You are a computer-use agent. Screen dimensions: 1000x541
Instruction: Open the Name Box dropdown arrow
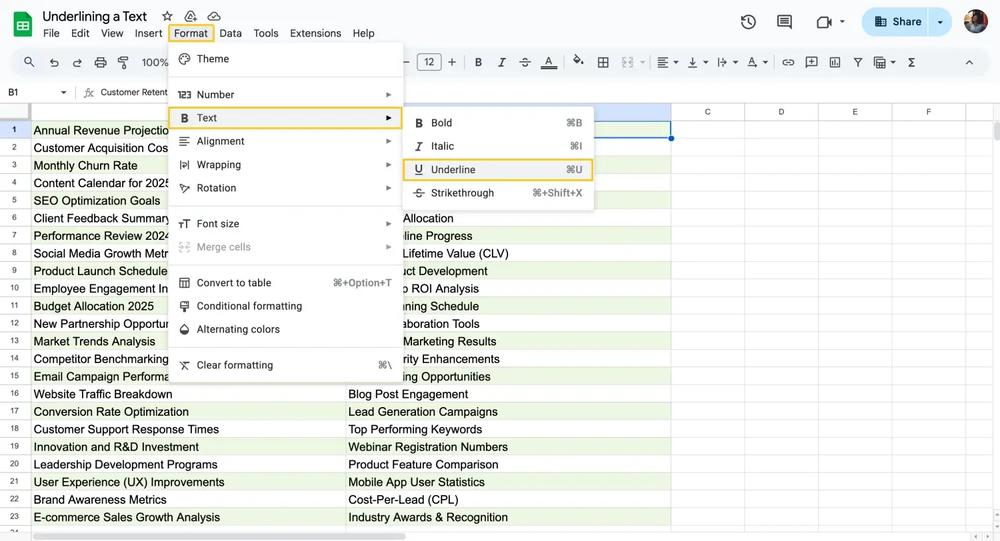point(63,93)
